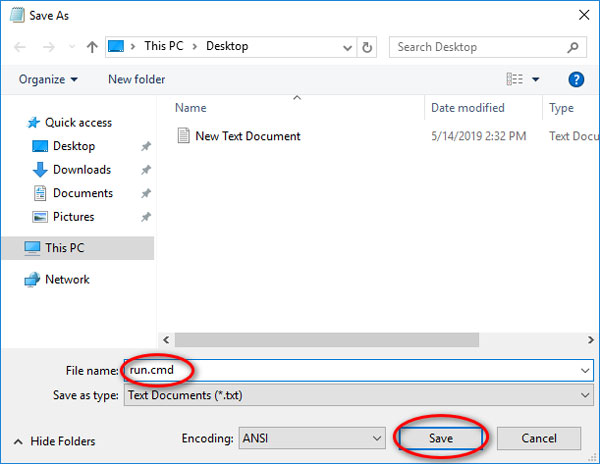
Task: Create a New folder
Action: (137, 79)
